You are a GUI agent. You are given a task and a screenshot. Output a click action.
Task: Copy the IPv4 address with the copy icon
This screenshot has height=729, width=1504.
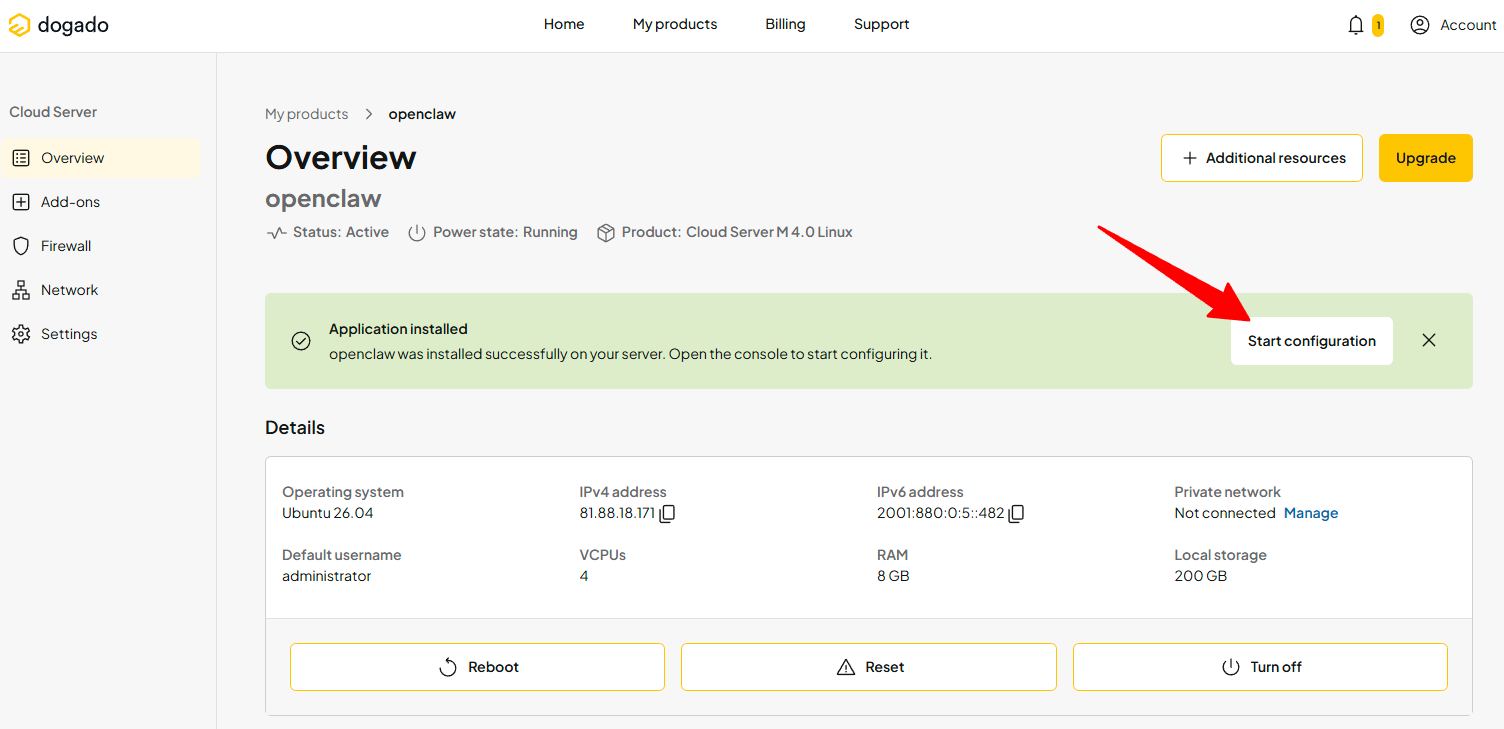coord(668,514)
